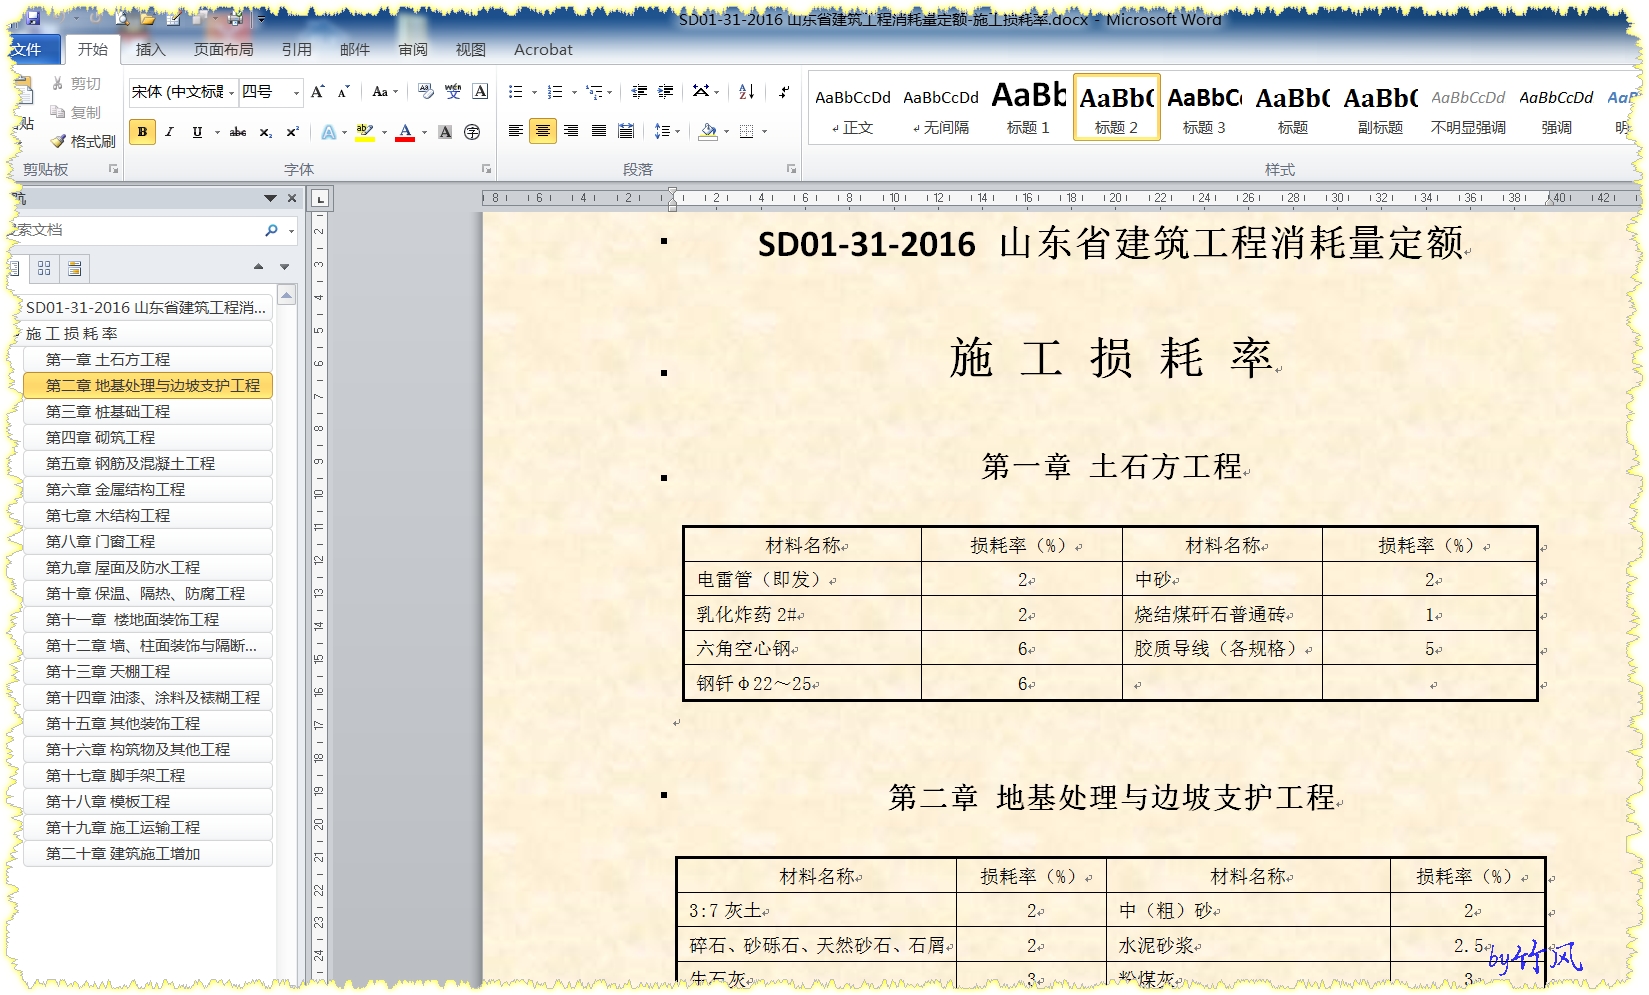1649x995 pixels.
Task: Open the Line Spacing dropdown
Action: (x=666, y=131)
